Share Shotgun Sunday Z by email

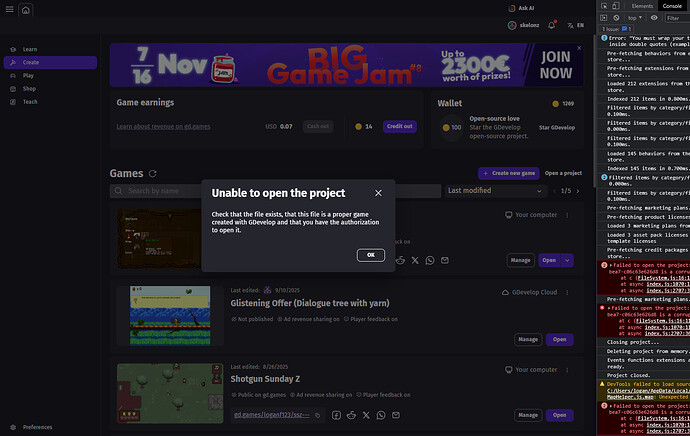[396, 415]
